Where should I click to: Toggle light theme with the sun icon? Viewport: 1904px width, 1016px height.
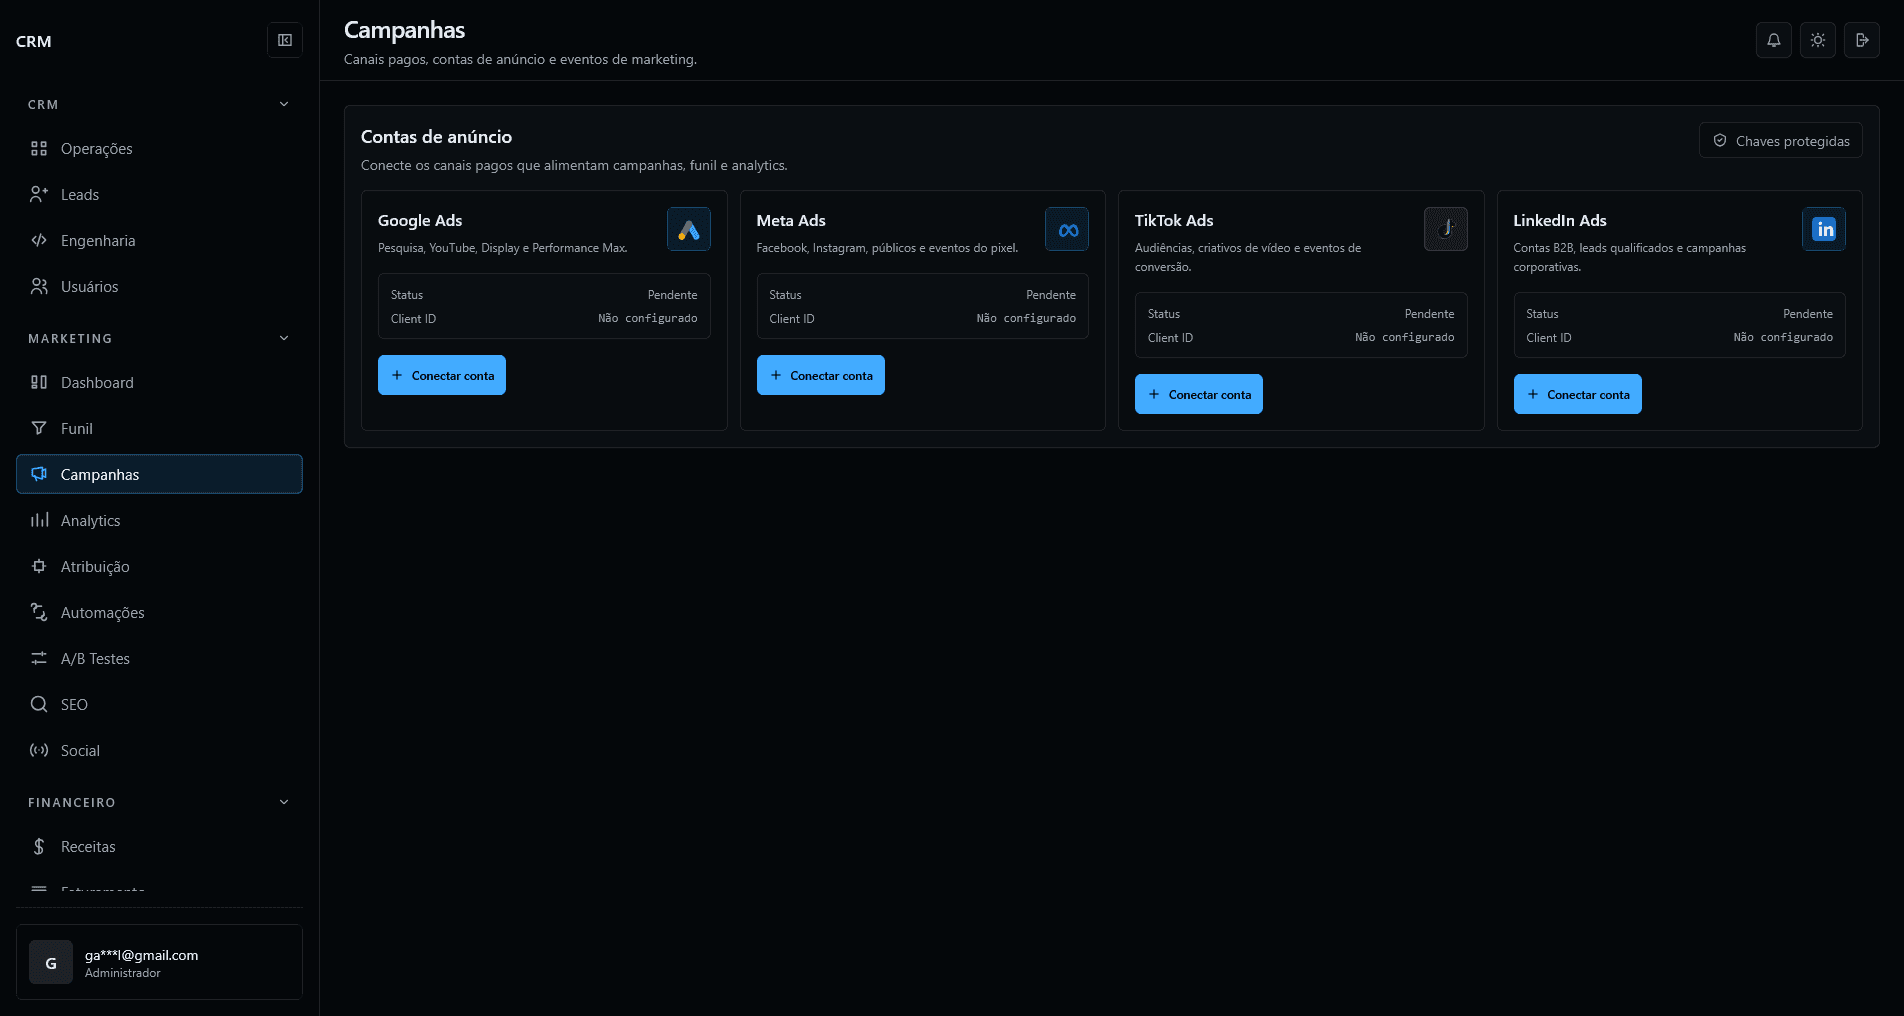[x=1817, y=40]
